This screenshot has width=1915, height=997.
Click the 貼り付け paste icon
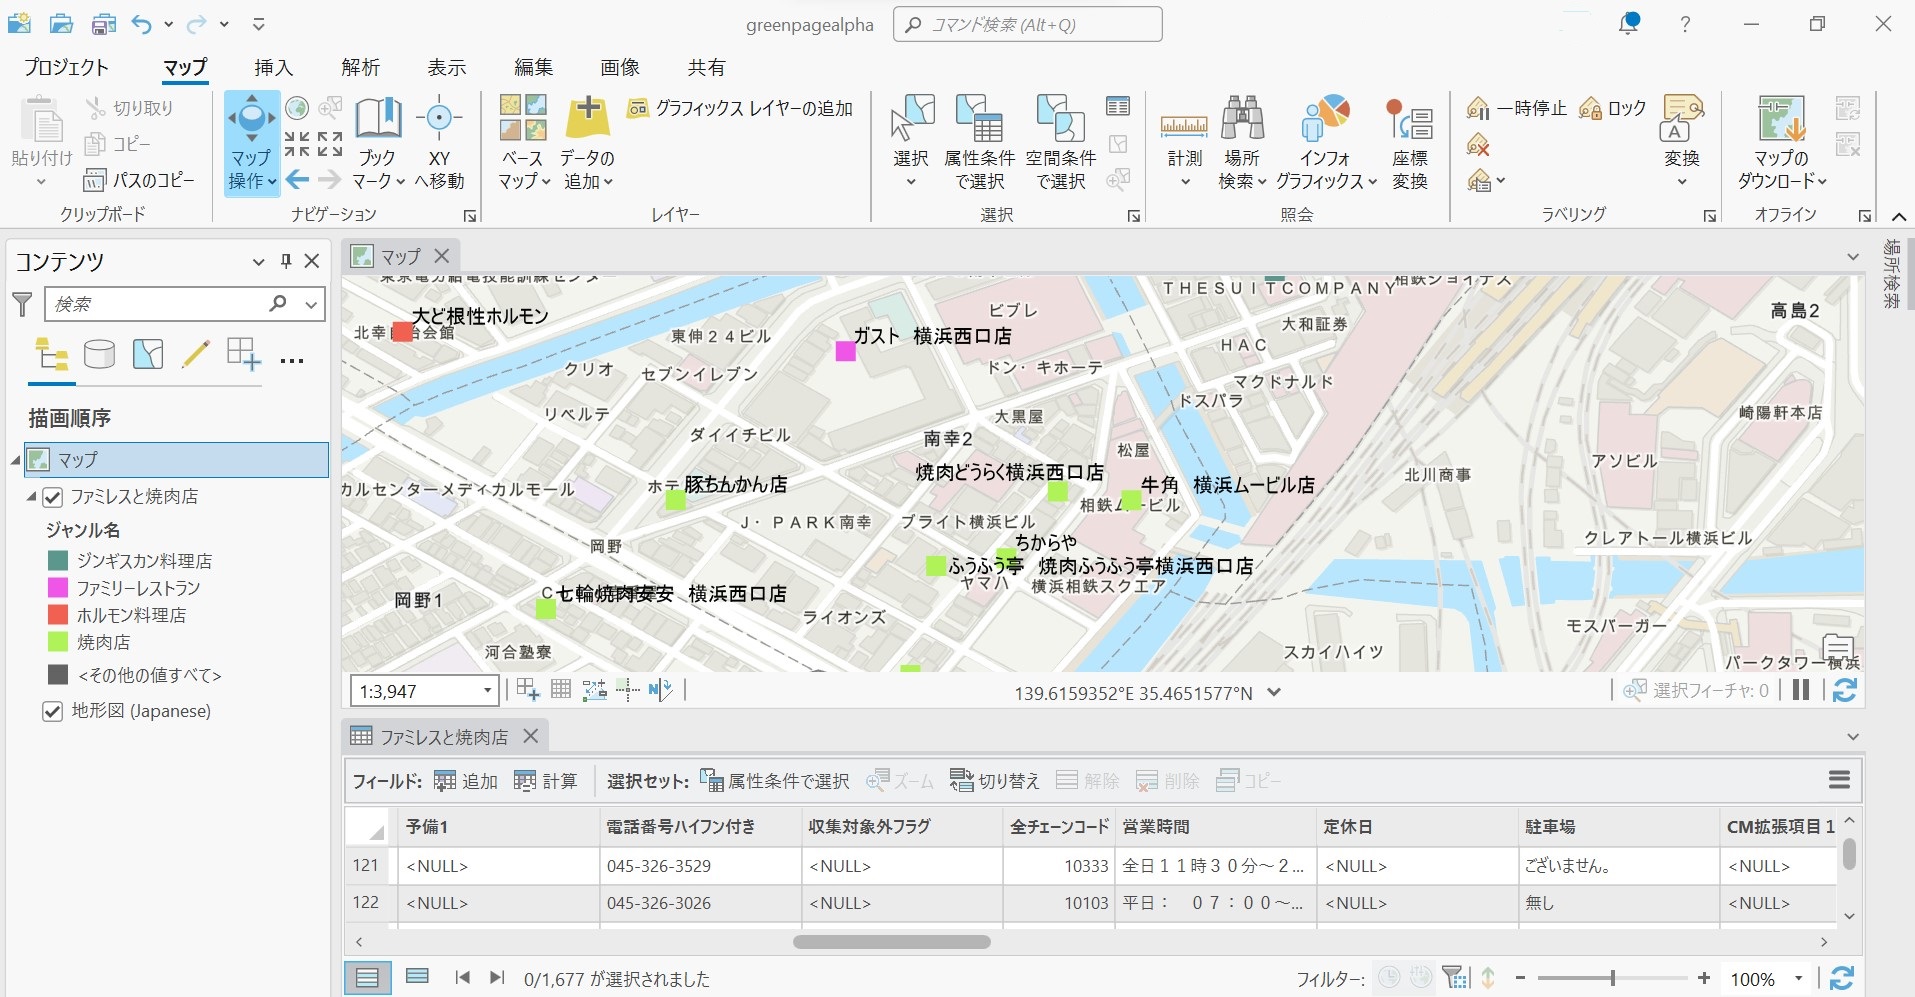[42, 121]
